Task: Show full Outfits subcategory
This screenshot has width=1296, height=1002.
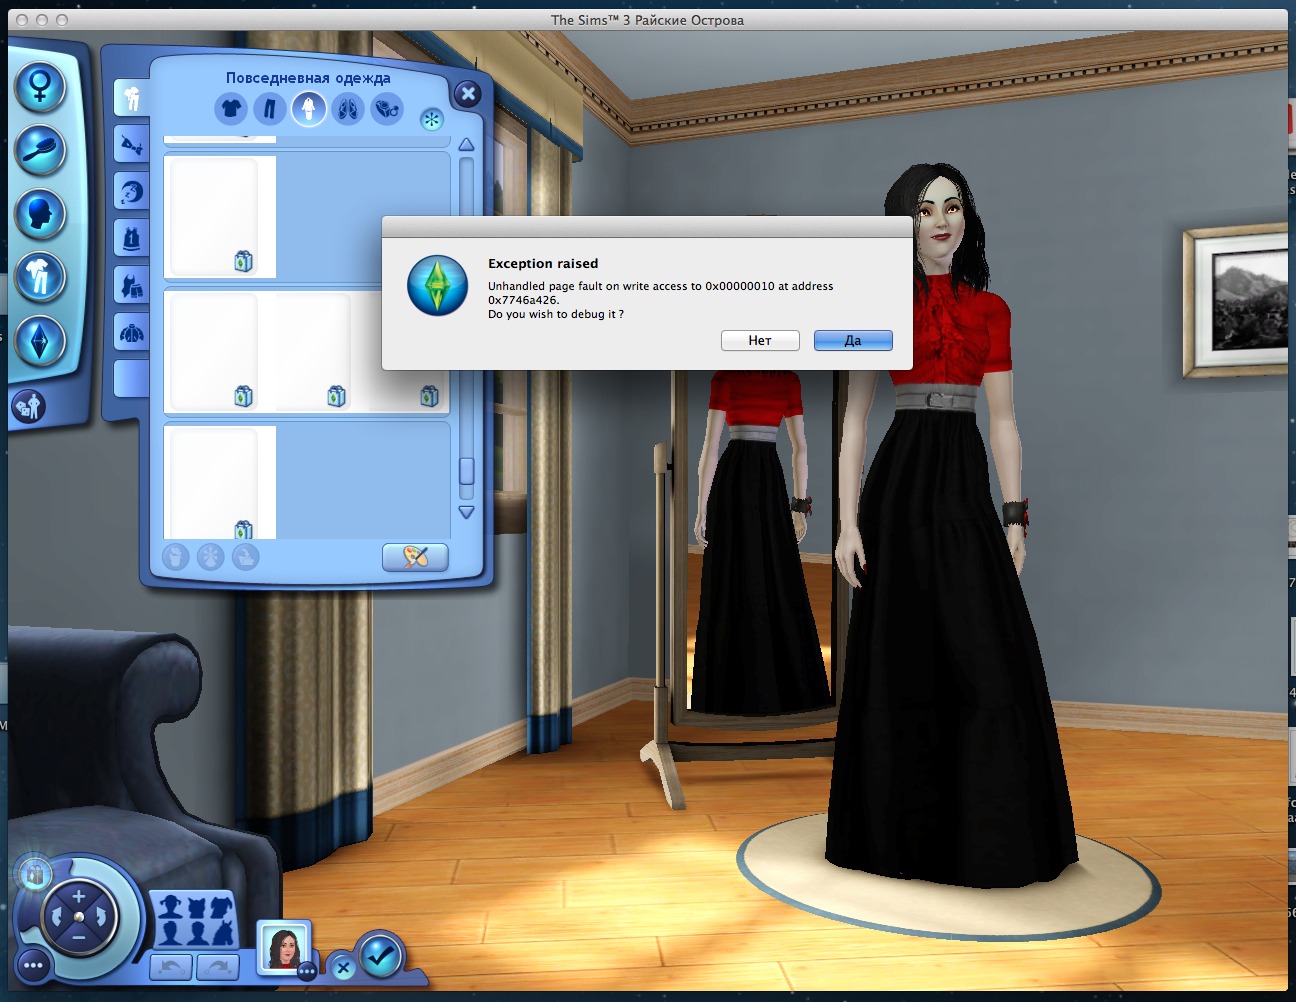Action: (x=309, y=108)
